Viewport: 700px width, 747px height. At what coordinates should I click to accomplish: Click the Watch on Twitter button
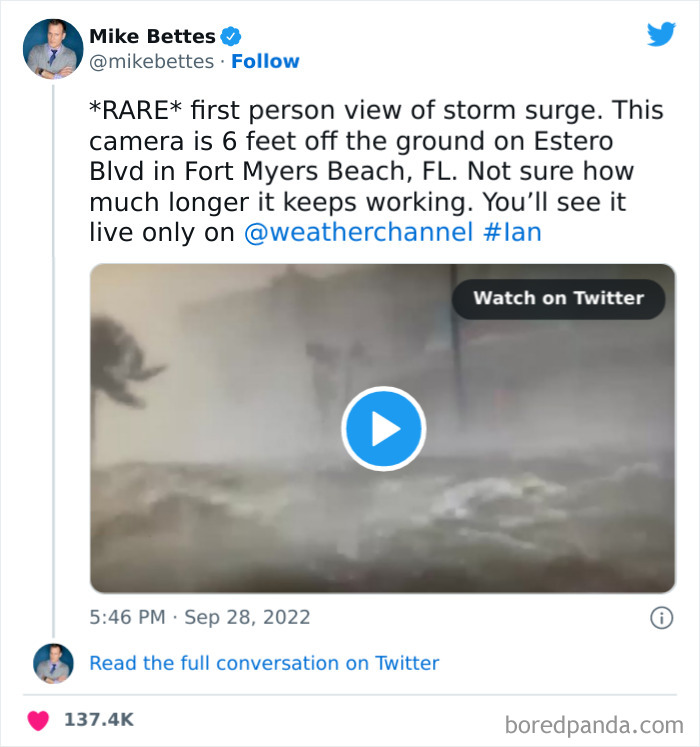click(558, 298)
